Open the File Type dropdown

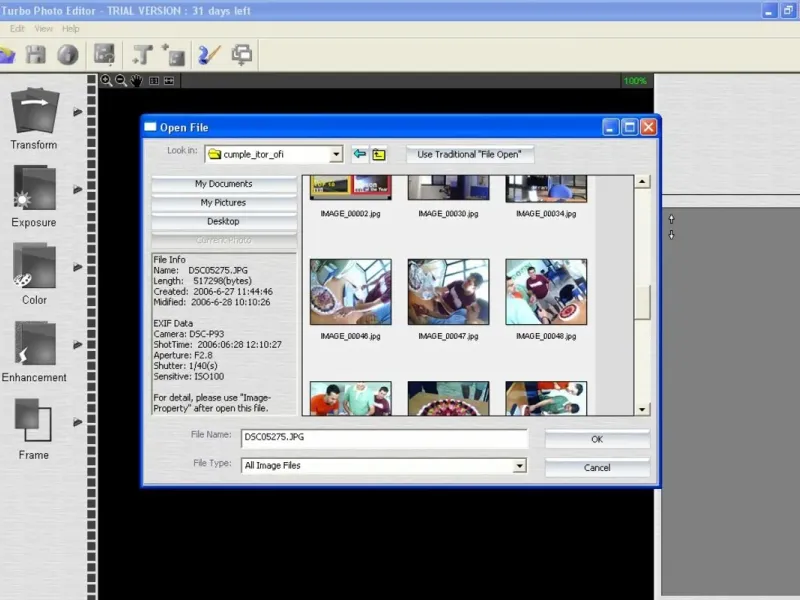coord(519,466)
